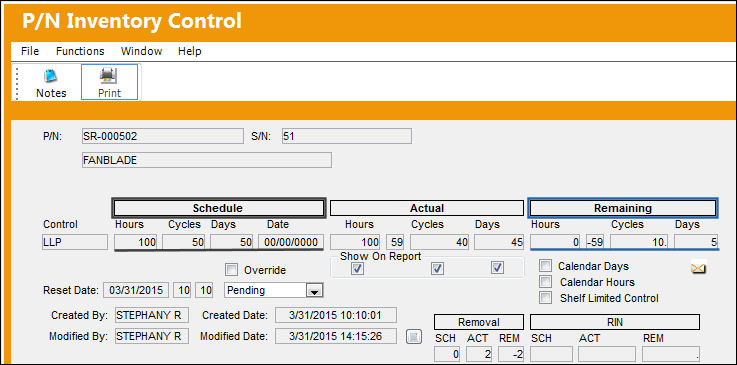Click the second Reset Date time box 10

[x=204, y=290]
